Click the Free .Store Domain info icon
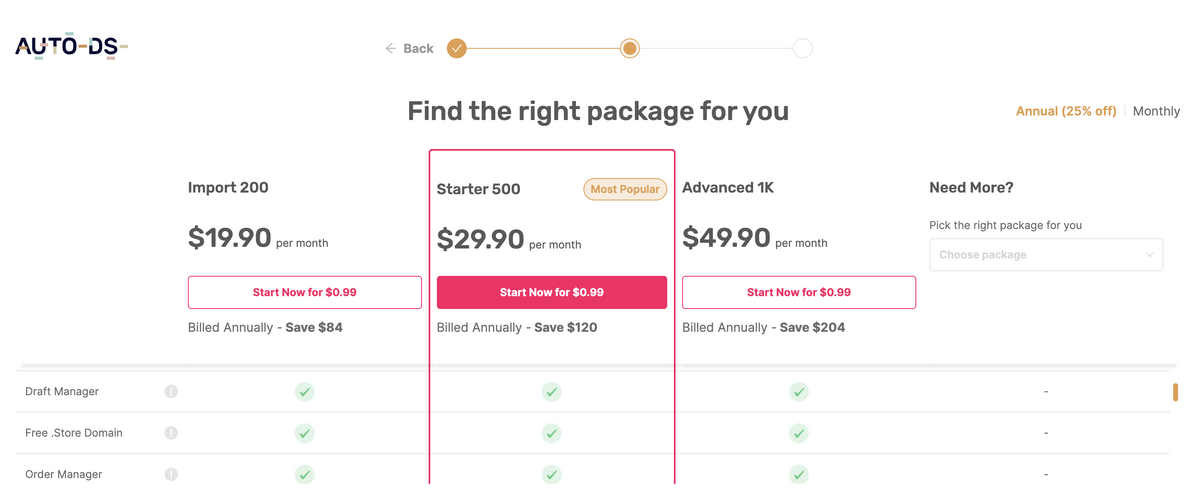The width and height of the screenshot is (1200, 497). [x=171, y=433]
